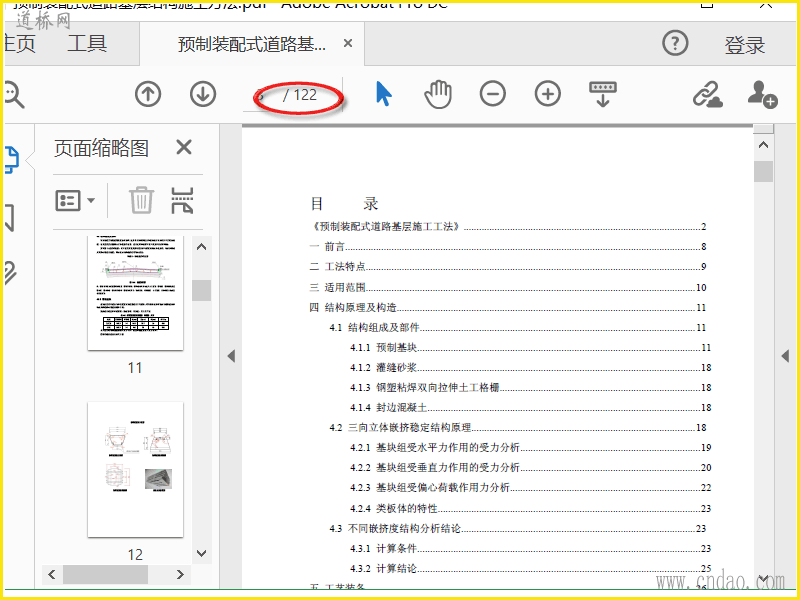Click the document vertical scrollbar thumb
The width and height of the screenshot is (800, 600).
click(x=763, y=171)
